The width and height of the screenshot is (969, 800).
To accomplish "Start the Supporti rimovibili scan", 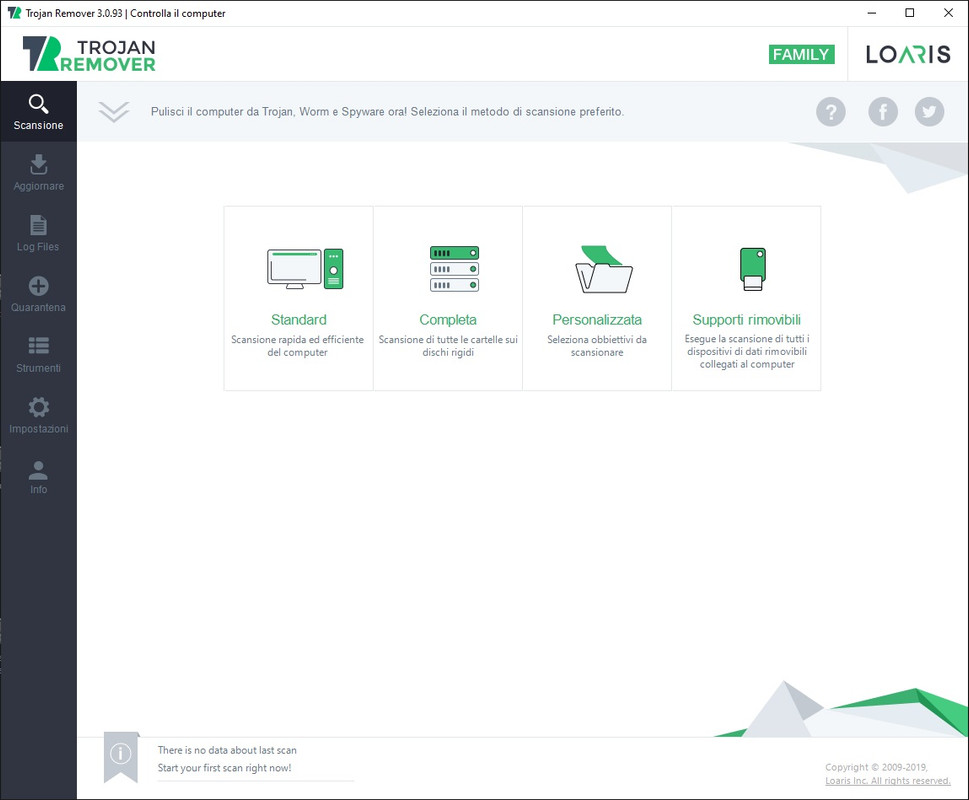I will [747, 298].
